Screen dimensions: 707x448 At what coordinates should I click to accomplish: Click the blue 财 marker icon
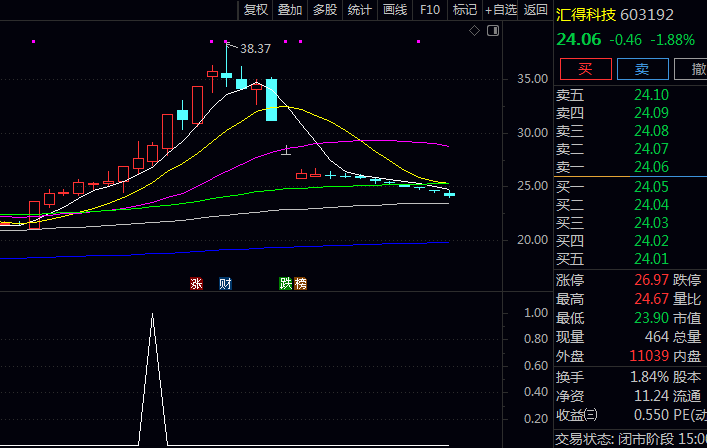[225, 284]
